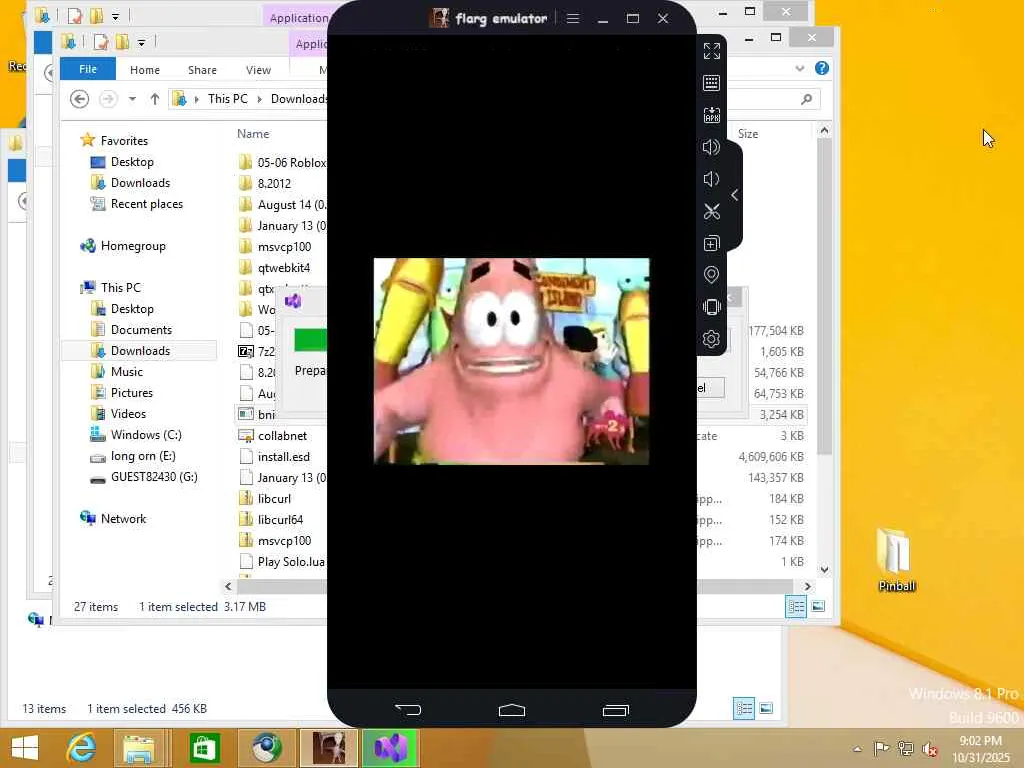1024x768 pixels.
Task: Toggle fullscreen in the emulator sidebar
Action: [x=711, y=51]
